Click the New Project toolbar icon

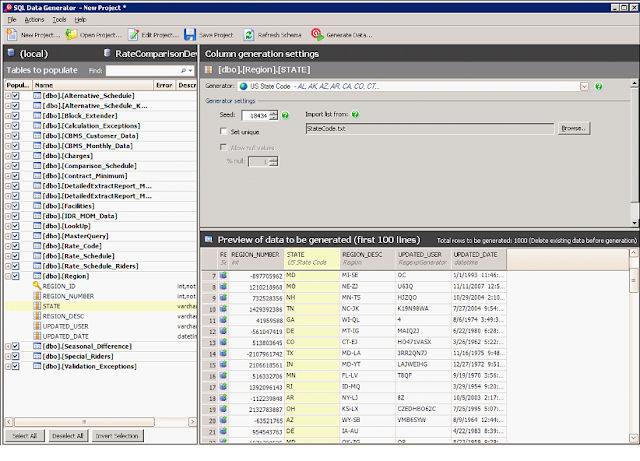tap(12, 34)
